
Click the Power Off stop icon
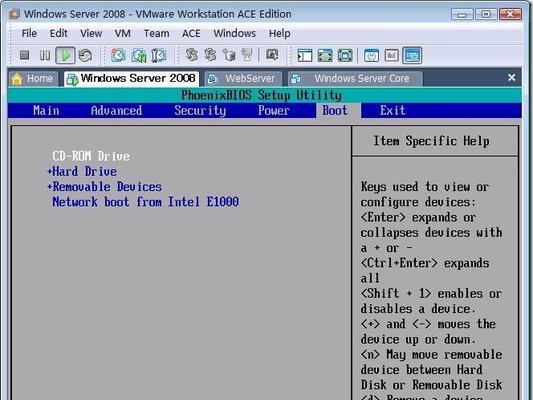[x=24, y=55]
